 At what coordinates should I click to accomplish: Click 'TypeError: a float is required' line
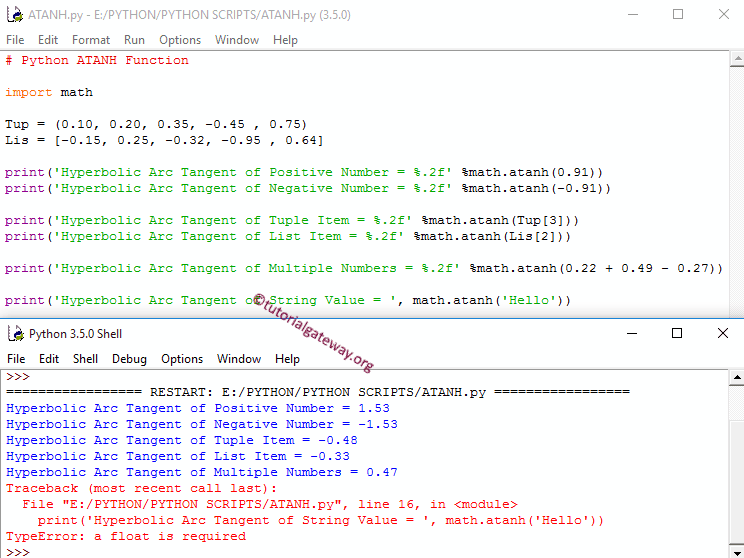click(126, 536)
